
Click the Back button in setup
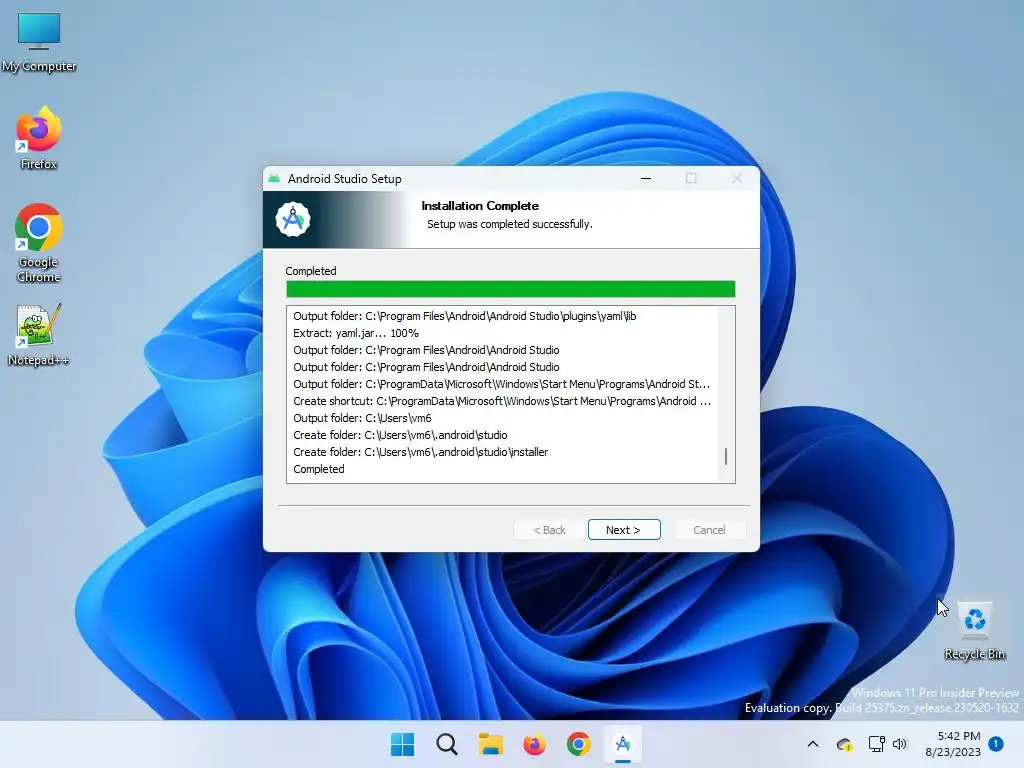(x=549, y=530)
